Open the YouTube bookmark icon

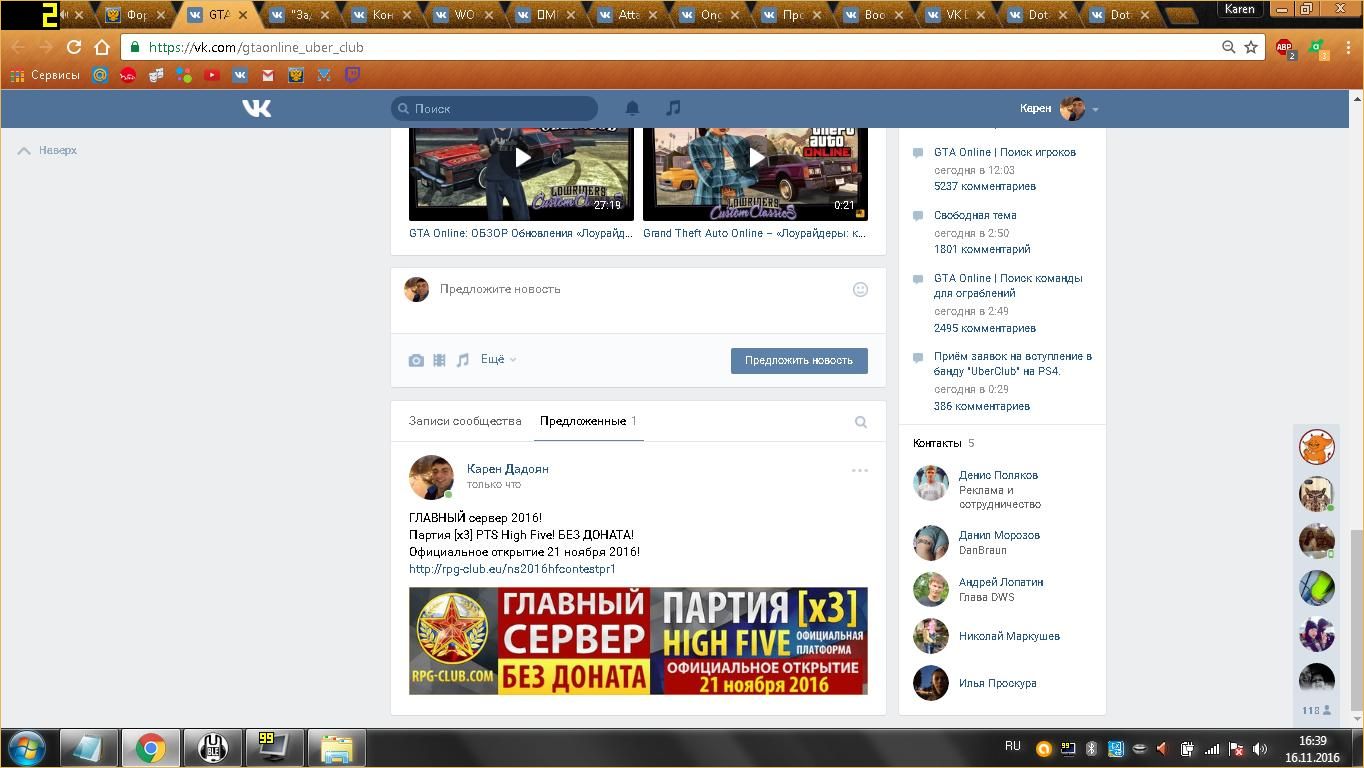[212, 75]
